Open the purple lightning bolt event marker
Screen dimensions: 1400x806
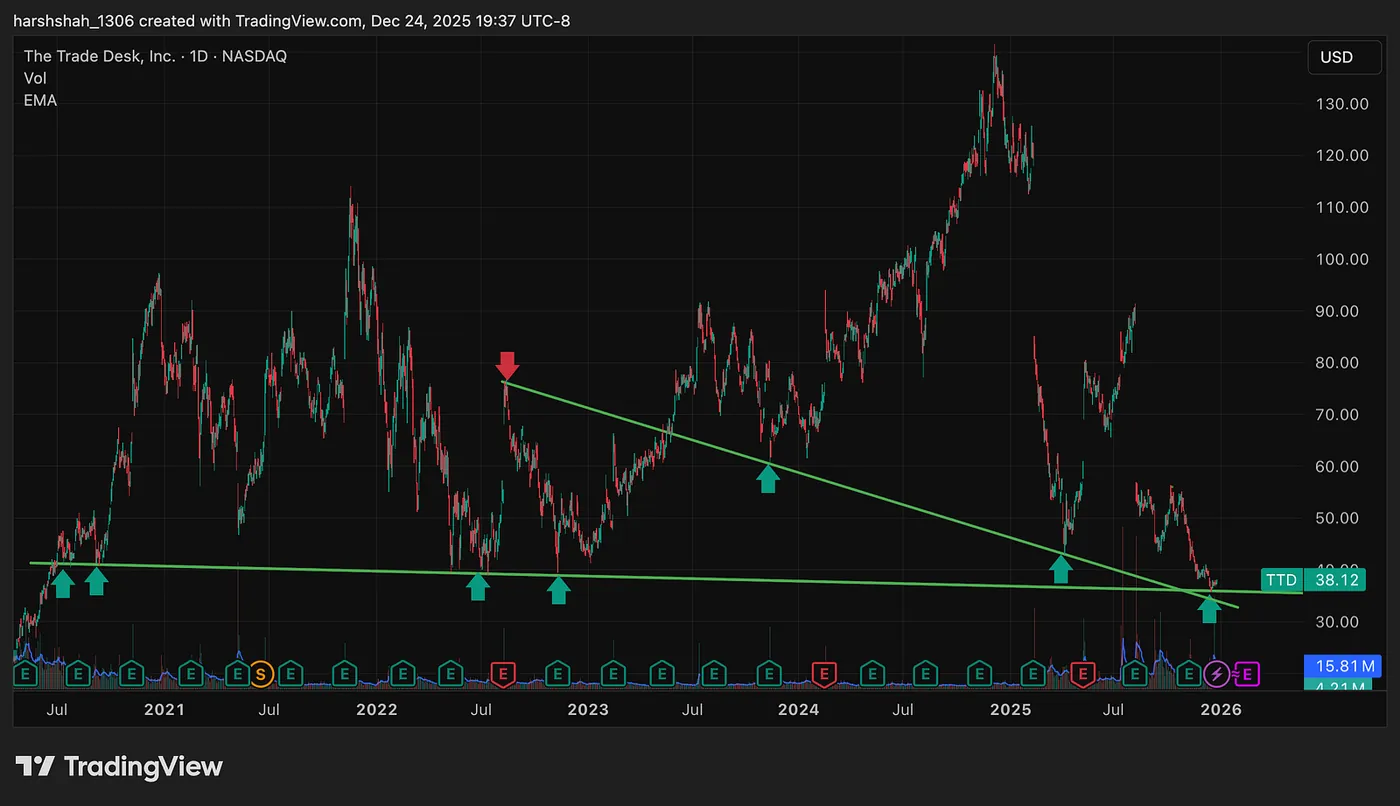pos(1217,674)
